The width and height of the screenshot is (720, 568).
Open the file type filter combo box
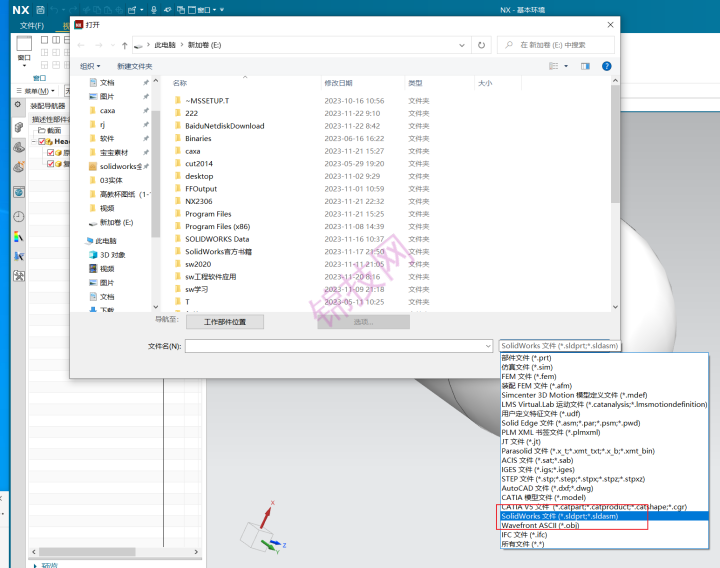(560, 346)
